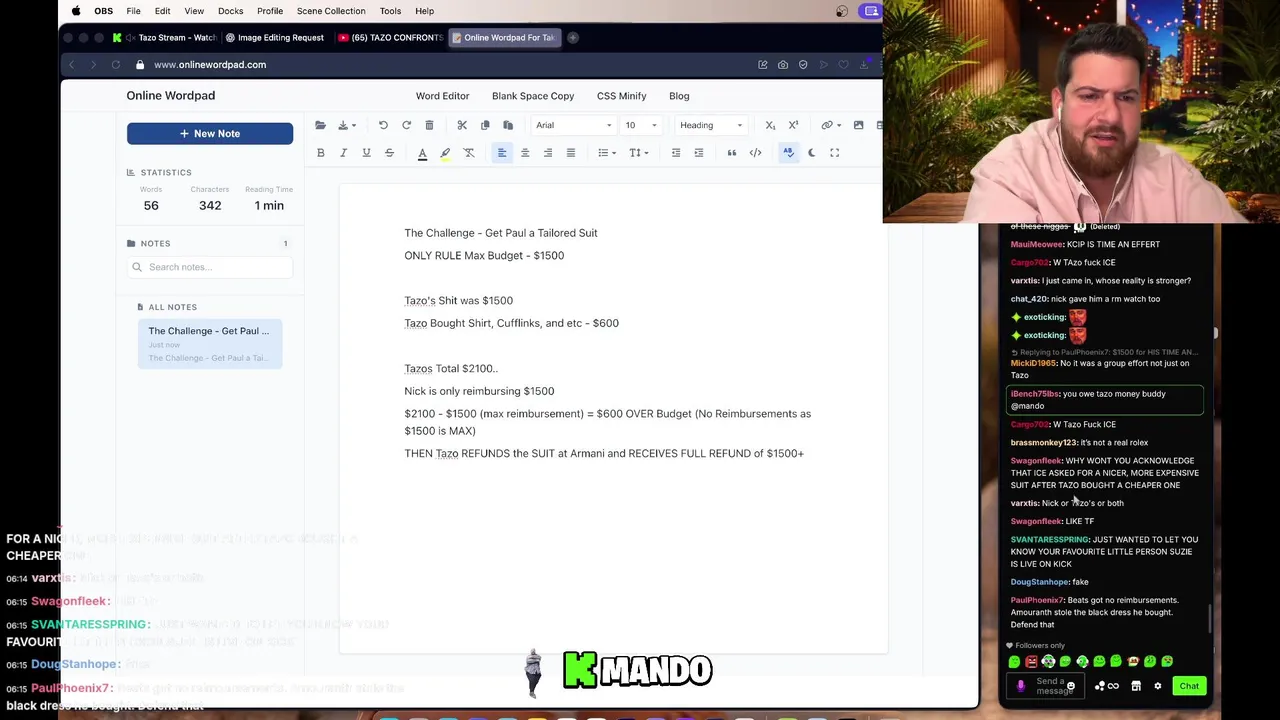Viewport: 1280px width, 720px height.
Task: Open the CSS Minify link
Action: pyautogui.click(x=621, y=96)
